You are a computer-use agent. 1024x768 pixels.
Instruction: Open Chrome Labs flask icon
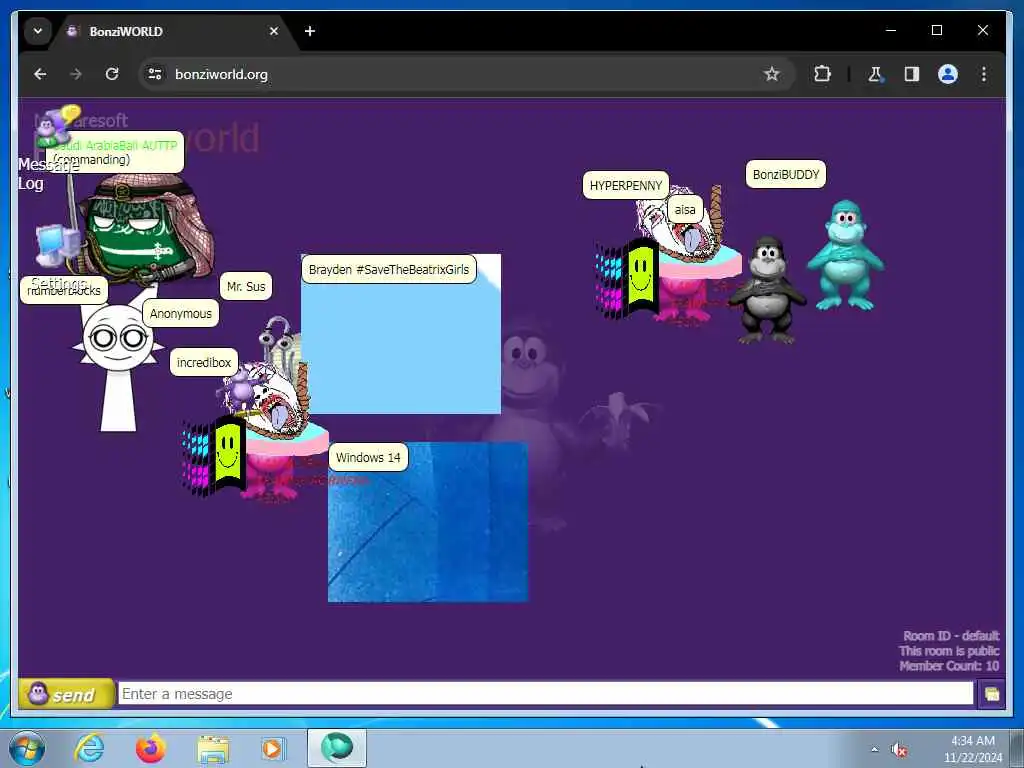[x=875, y=74]
